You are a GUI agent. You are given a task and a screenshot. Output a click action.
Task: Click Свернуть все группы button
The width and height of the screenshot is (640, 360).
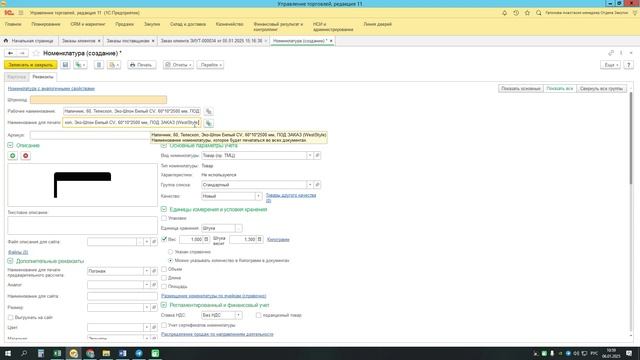[x=601, y=89]
